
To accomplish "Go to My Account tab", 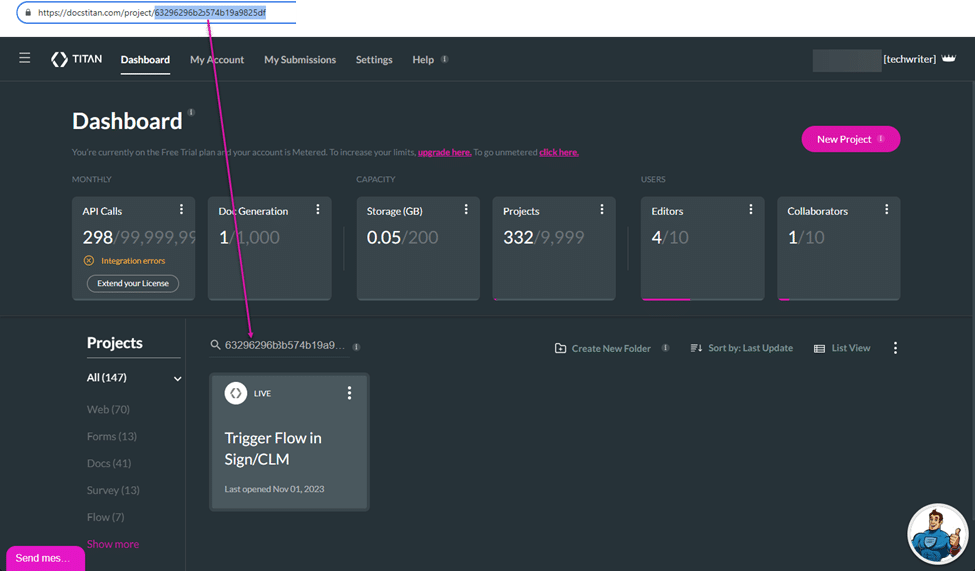I will [217, 60].
